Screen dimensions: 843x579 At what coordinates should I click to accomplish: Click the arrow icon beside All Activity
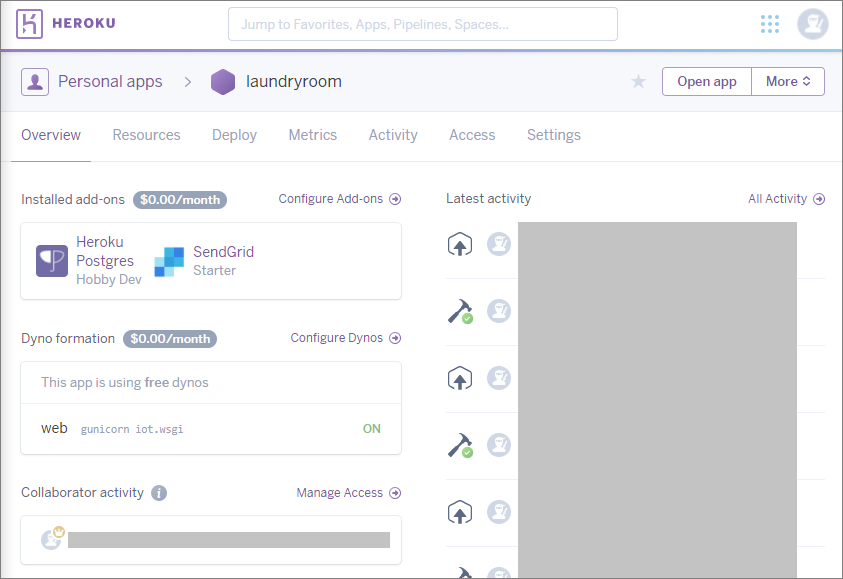[819, 199]
